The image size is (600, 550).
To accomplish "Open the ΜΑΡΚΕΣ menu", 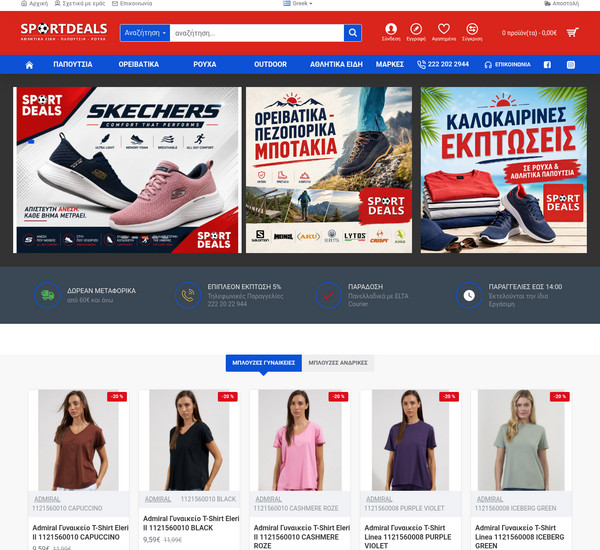I will point(390,64).
